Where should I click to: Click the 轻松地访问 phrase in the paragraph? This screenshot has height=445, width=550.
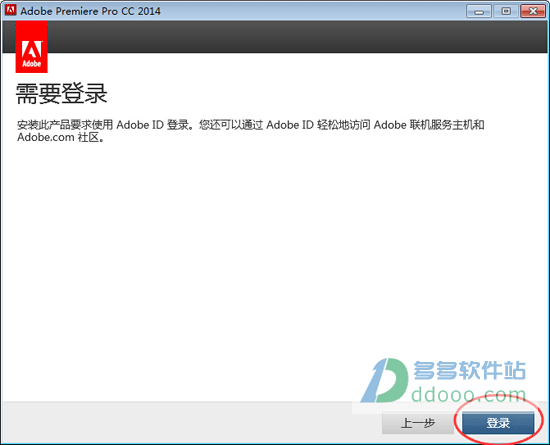point(344,125)
